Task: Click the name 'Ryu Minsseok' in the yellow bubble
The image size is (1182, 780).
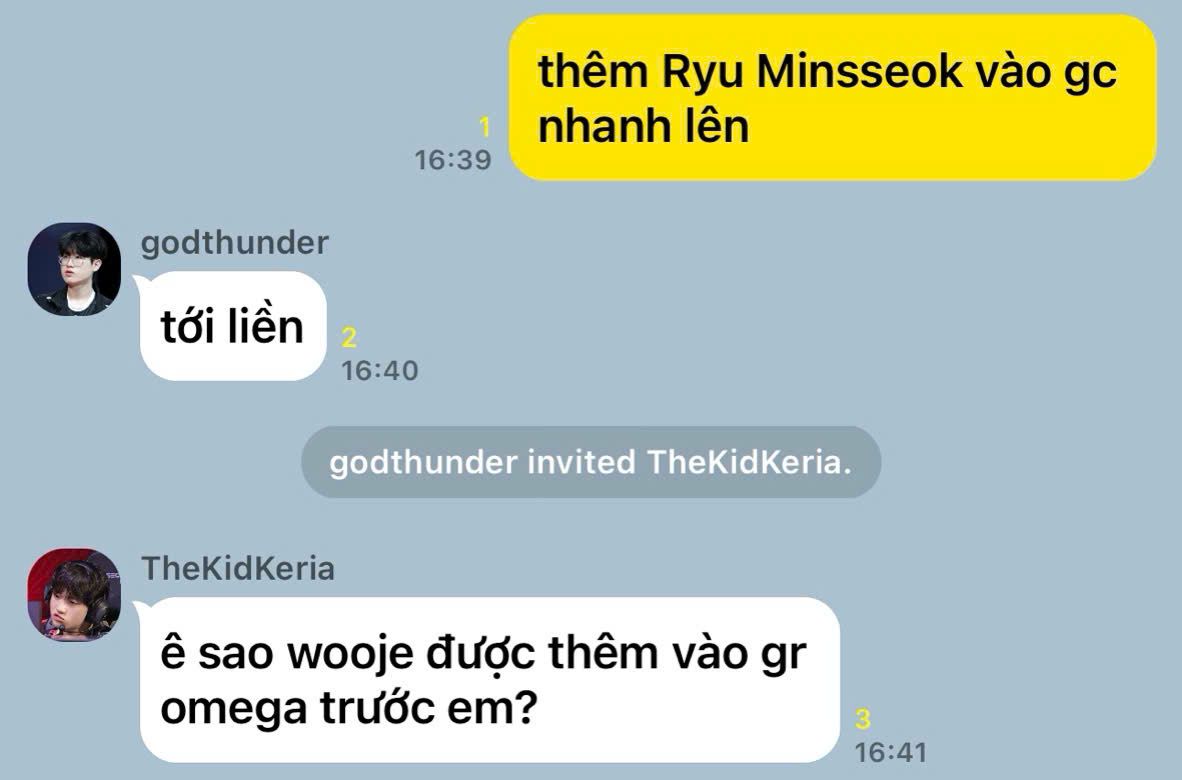Action: (813, 72)
